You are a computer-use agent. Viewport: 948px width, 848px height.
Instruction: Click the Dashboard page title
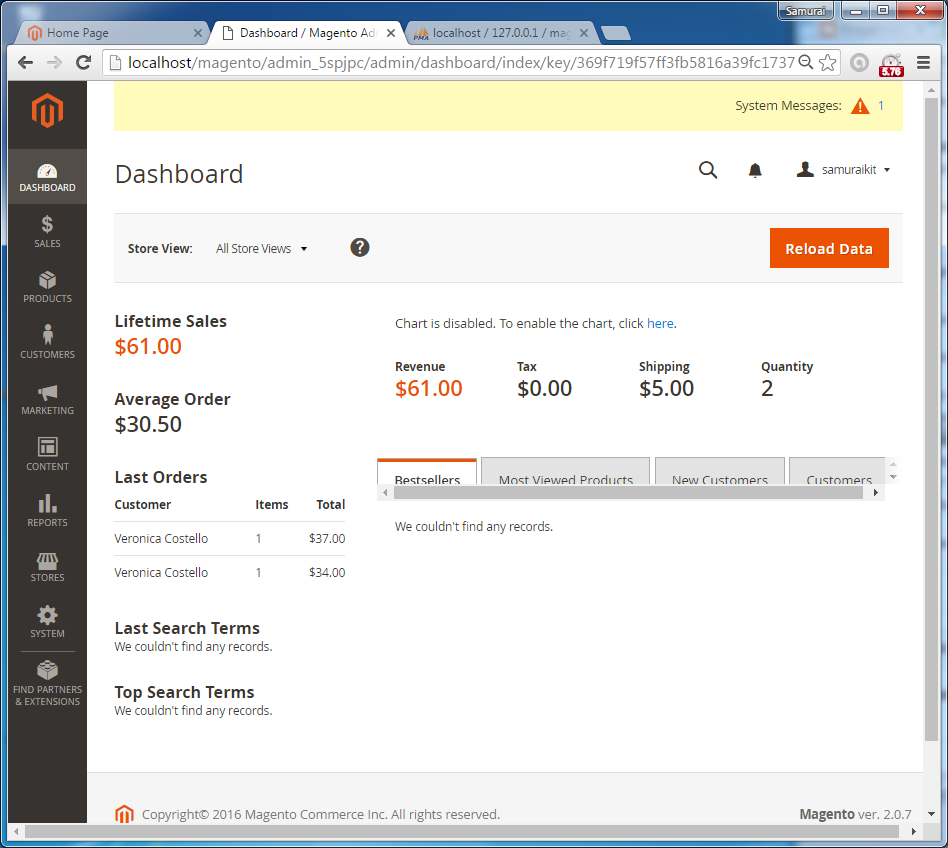click(179, 174)
